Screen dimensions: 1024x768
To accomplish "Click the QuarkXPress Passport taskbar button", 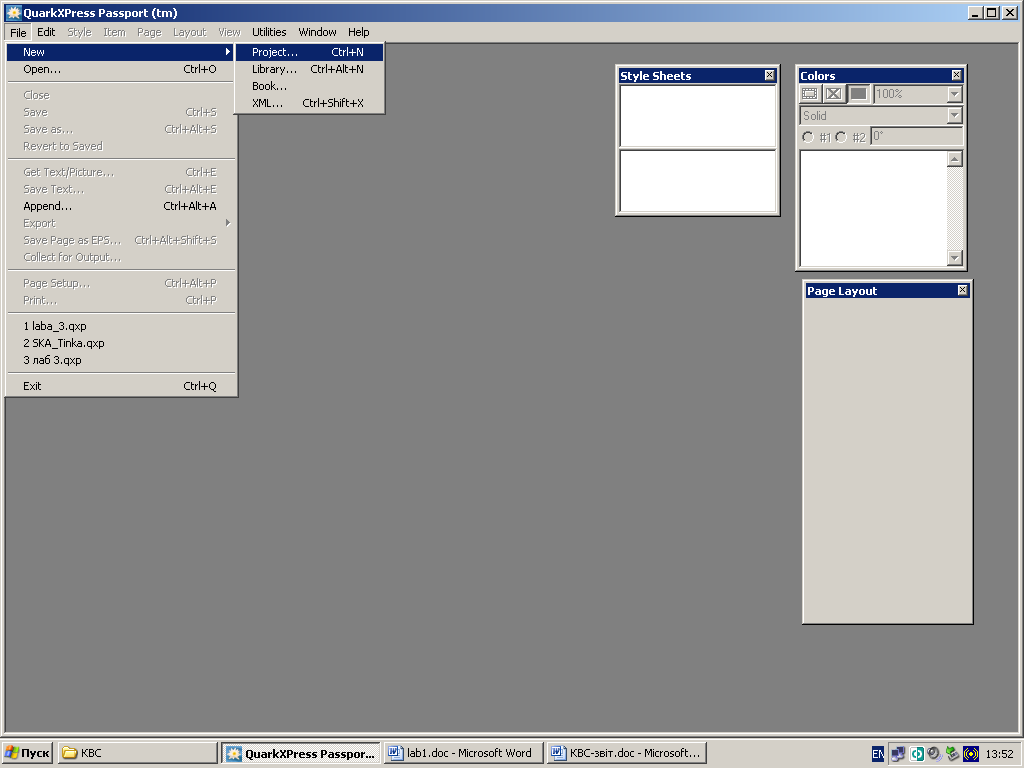I will point(300,753).
